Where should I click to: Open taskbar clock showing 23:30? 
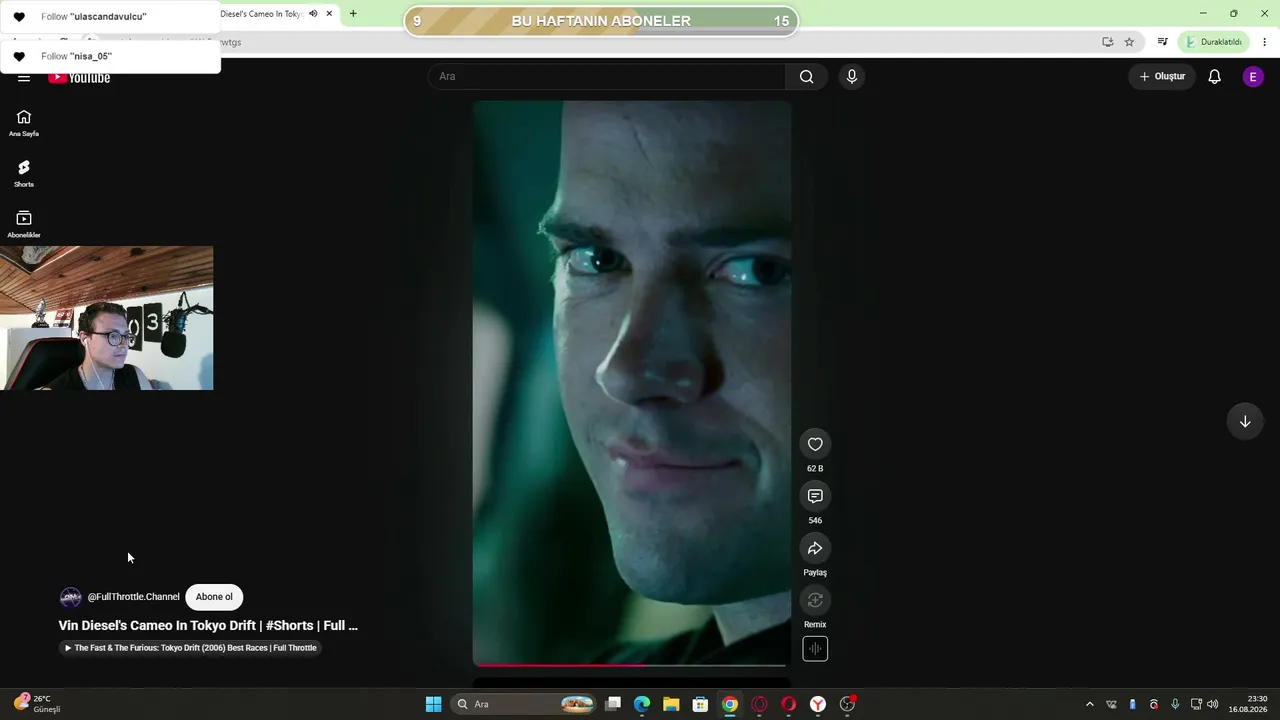click(1248, 704)
